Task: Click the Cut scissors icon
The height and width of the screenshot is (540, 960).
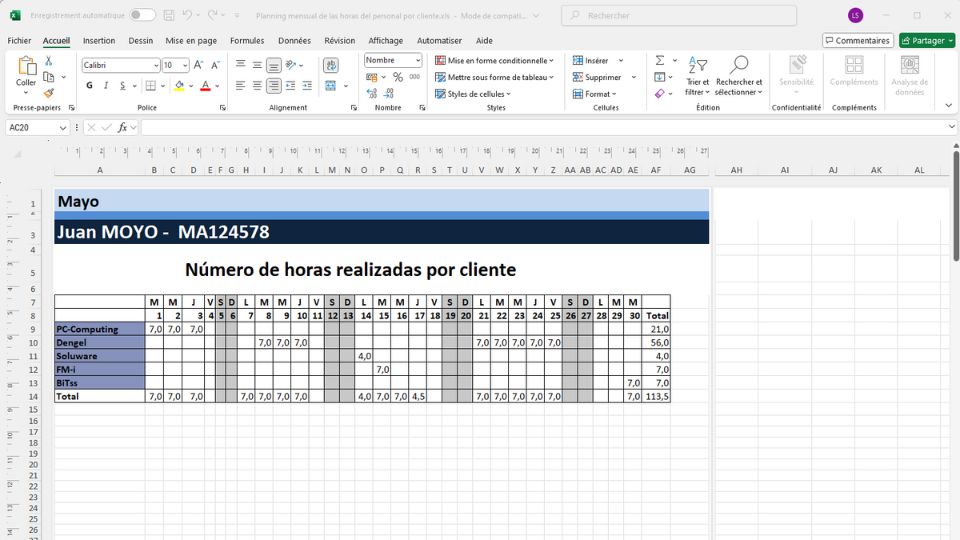Action: (x=48, y=61)
